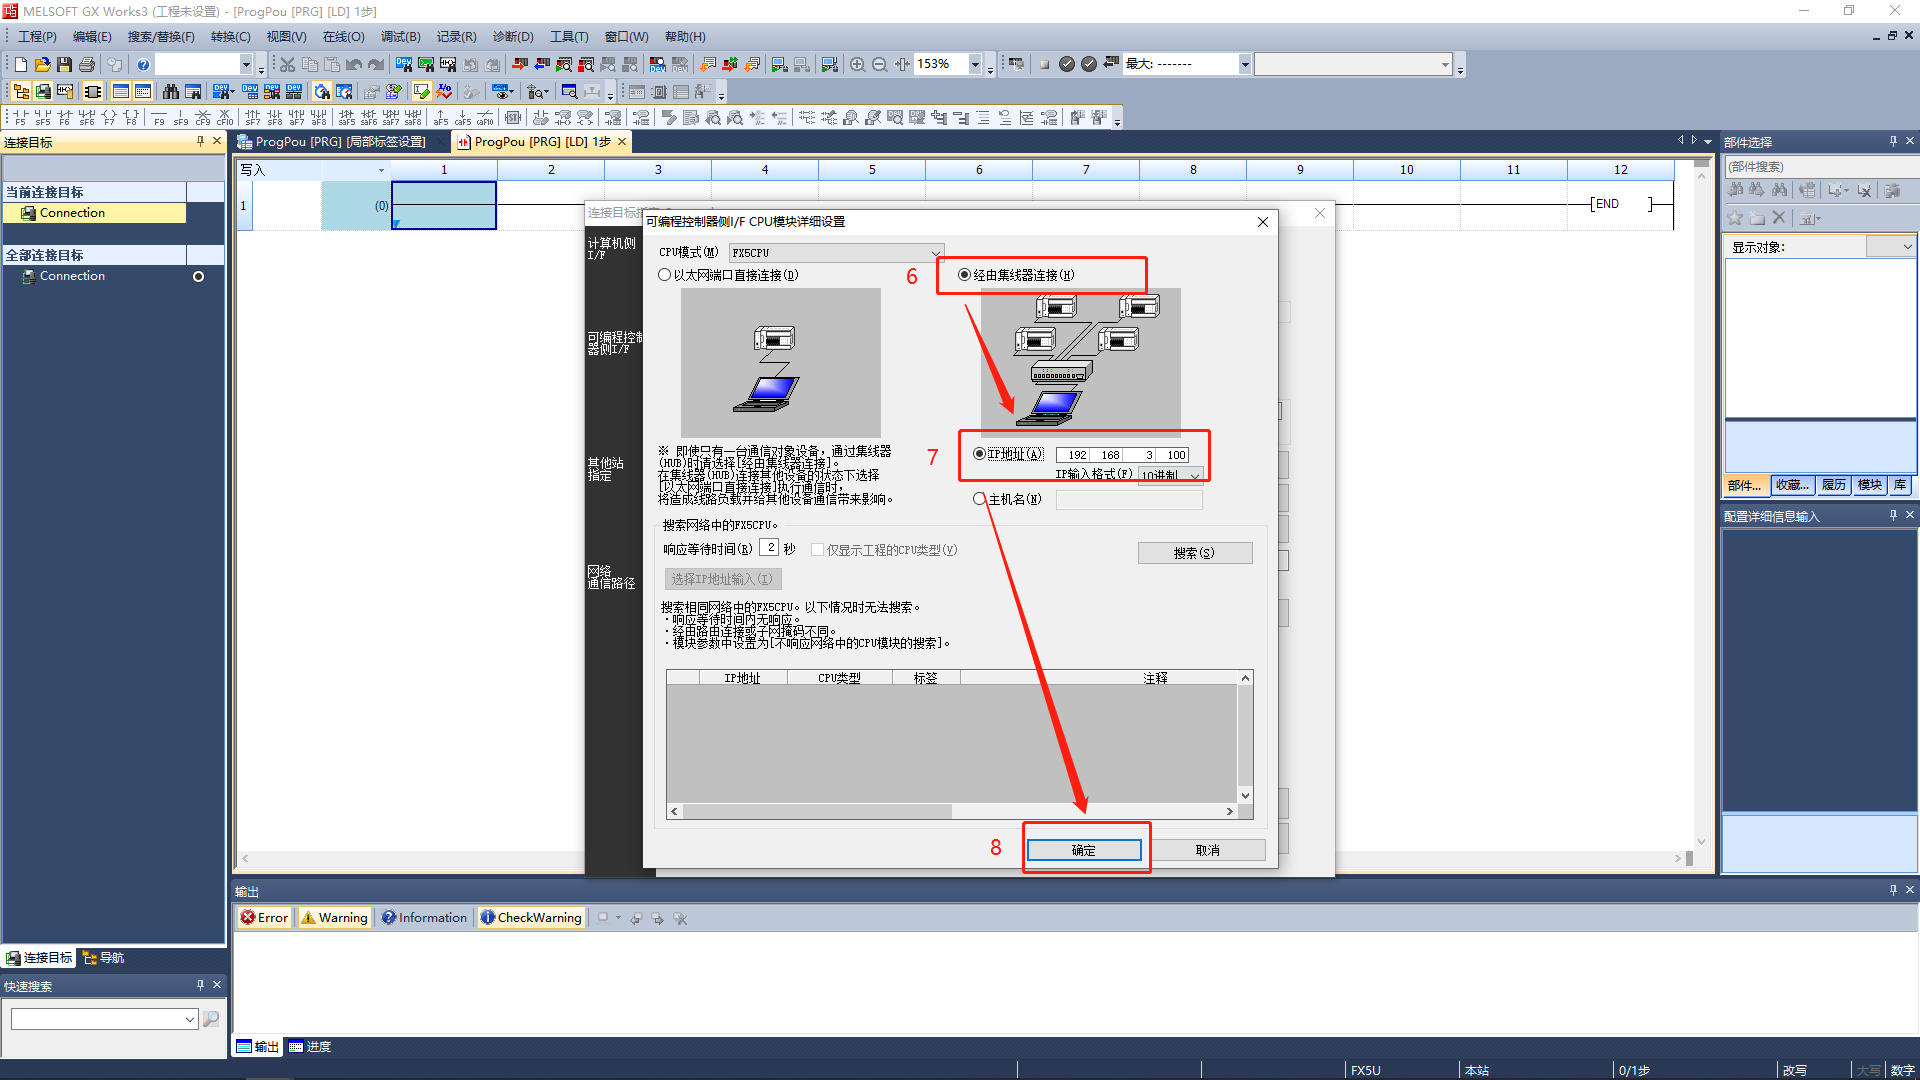Click the first check mark monitor icon
Image resolution: width=1920 pixels, height=1080 pixels.
(x=1067, y=64)
